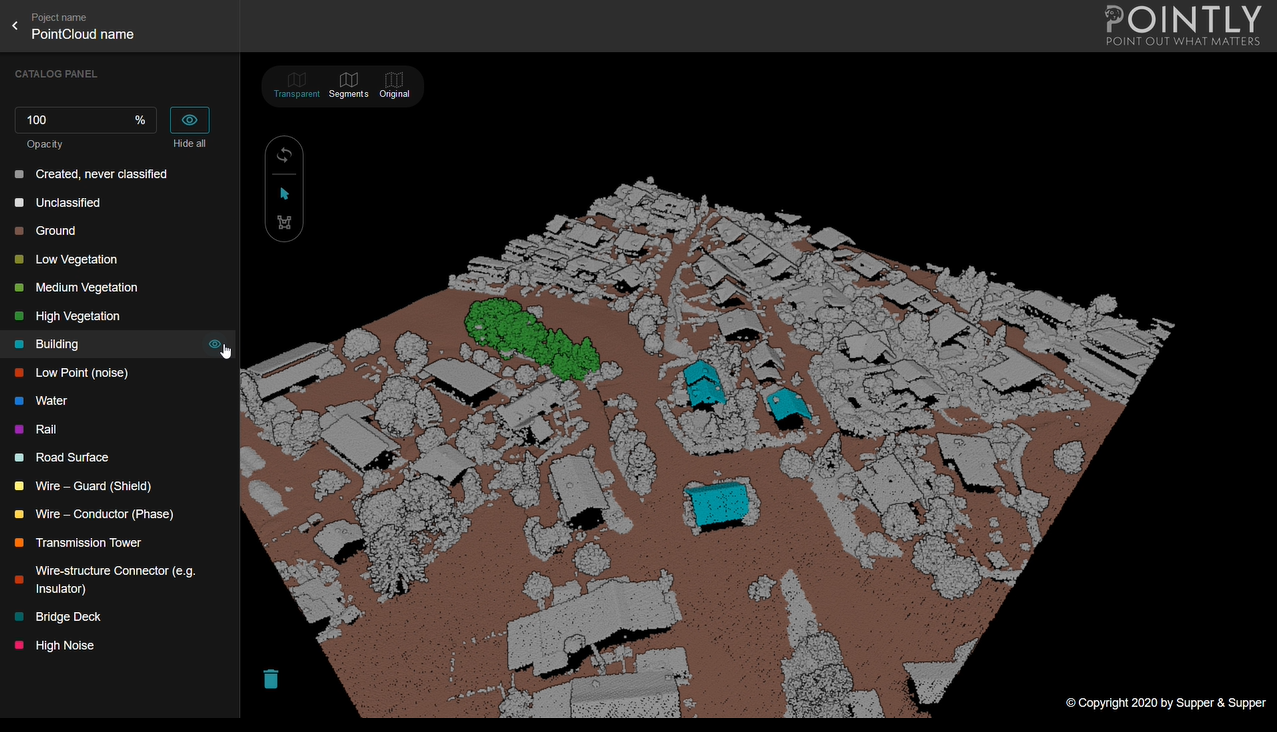
Task: Select the Ground class
Action: (55, 231)
